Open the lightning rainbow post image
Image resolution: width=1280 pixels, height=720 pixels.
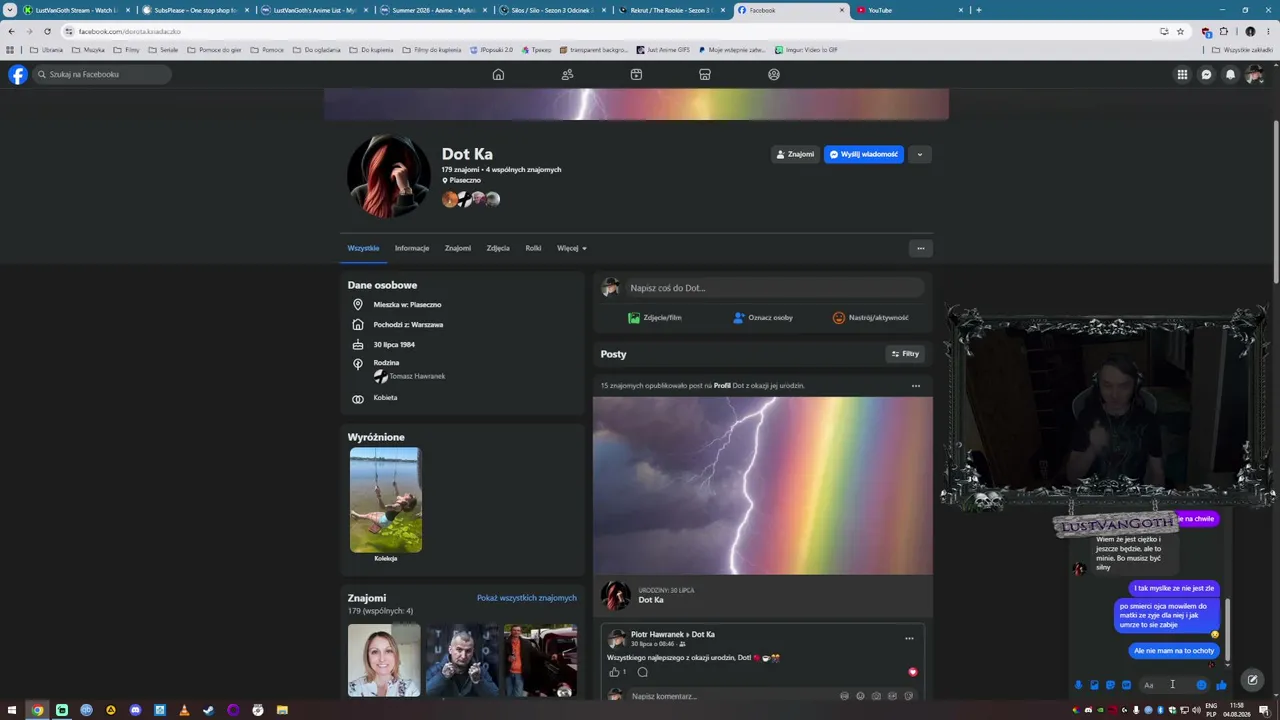tap(763, 486)
